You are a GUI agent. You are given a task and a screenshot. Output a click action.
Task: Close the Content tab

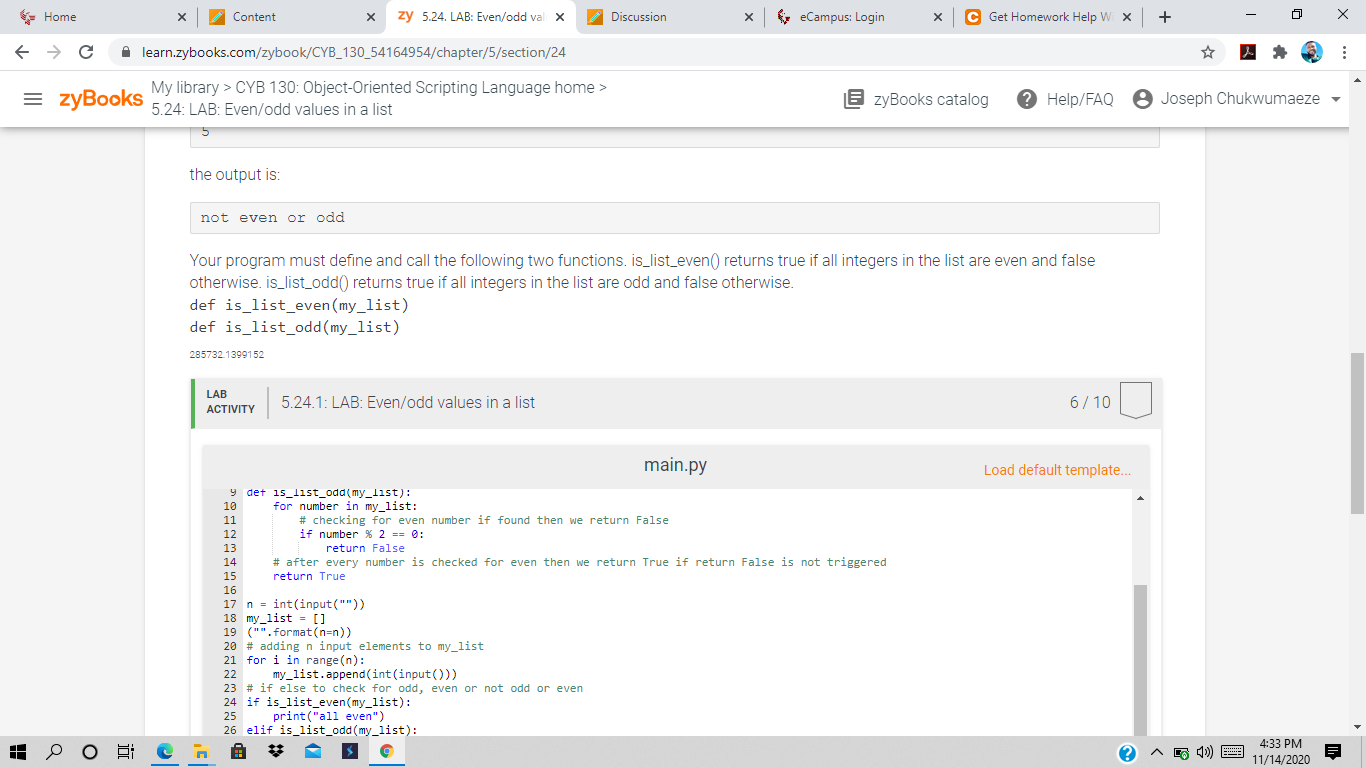(x=370, y=17)
